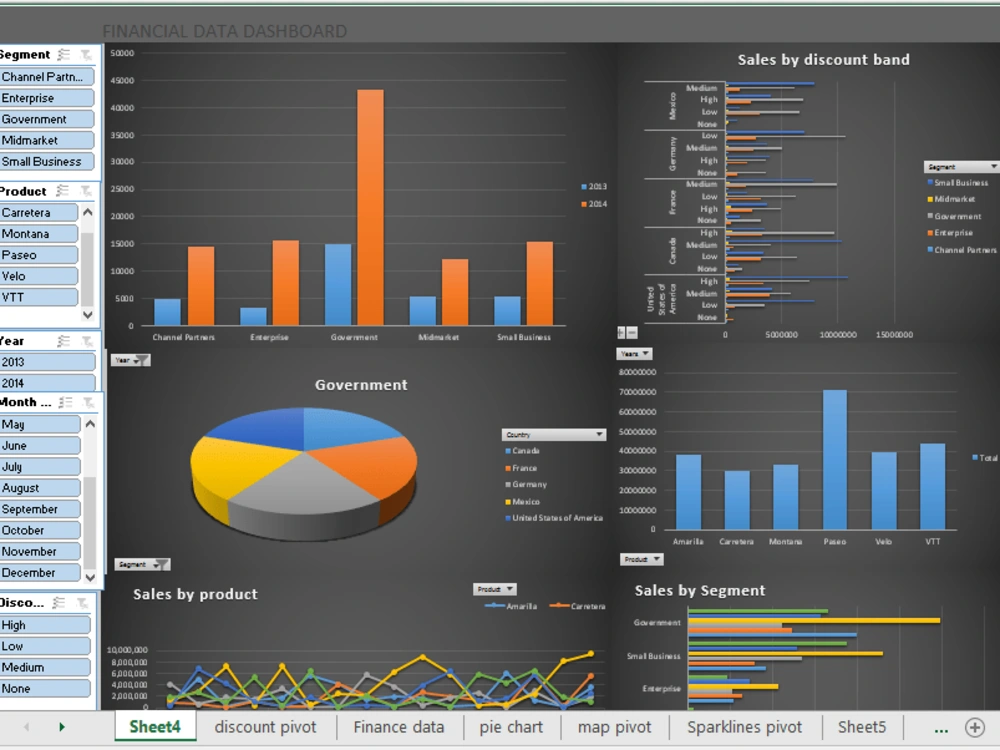Toggle multi-select in the Product slicer

(62, 191)
